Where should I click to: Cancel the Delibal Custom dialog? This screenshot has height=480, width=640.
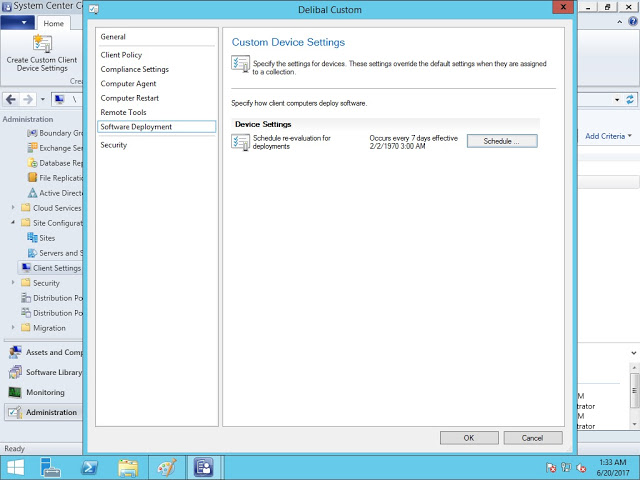(x=532, y=438)
